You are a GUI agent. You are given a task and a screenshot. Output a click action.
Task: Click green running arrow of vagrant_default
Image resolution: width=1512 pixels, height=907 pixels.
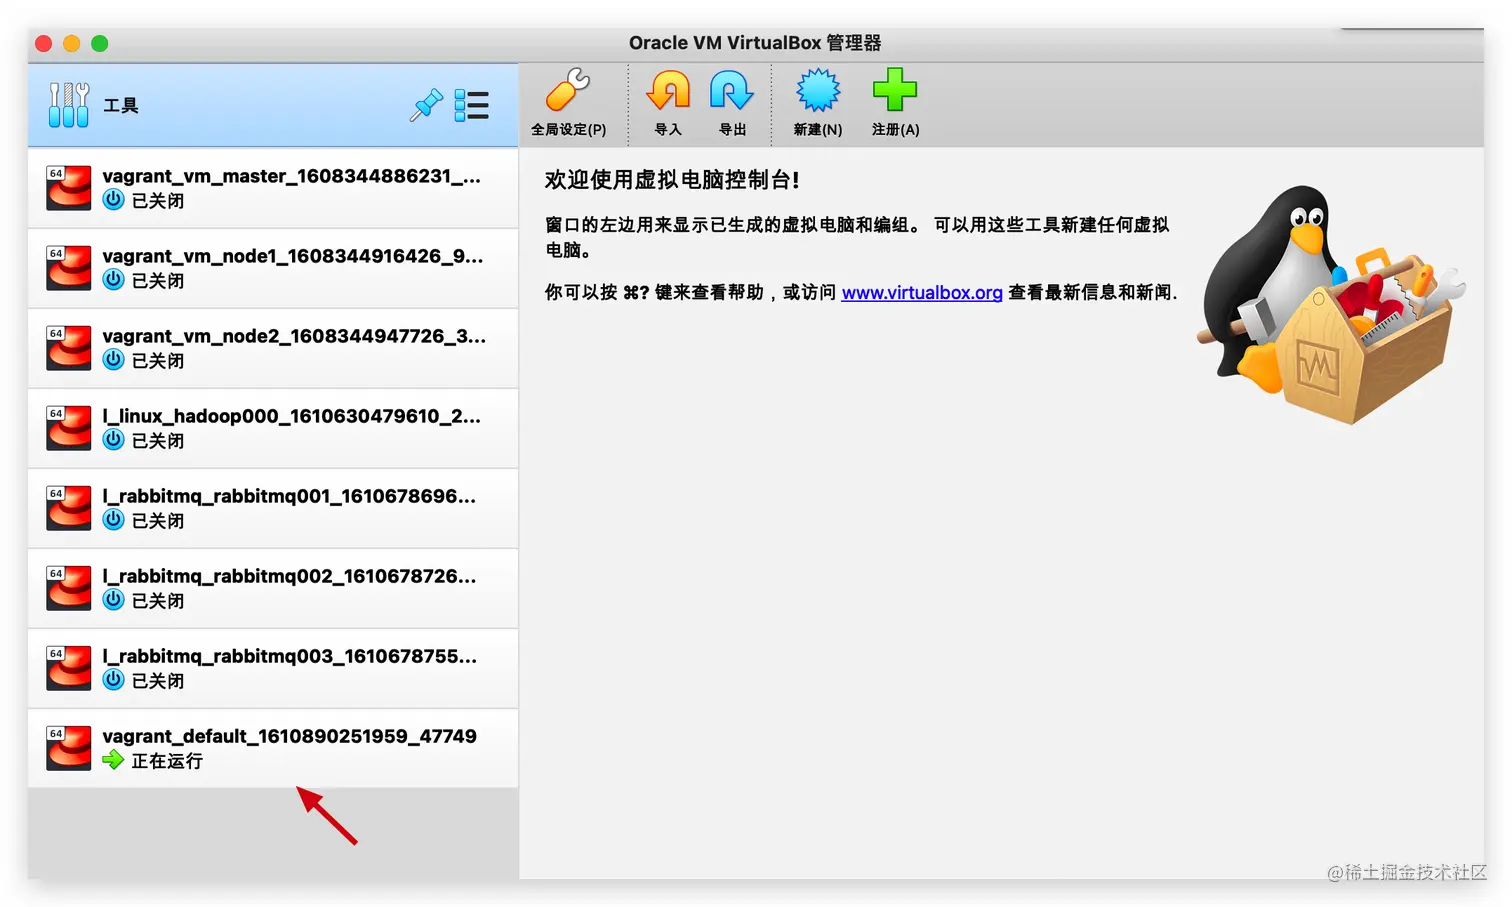click(114, 760)
